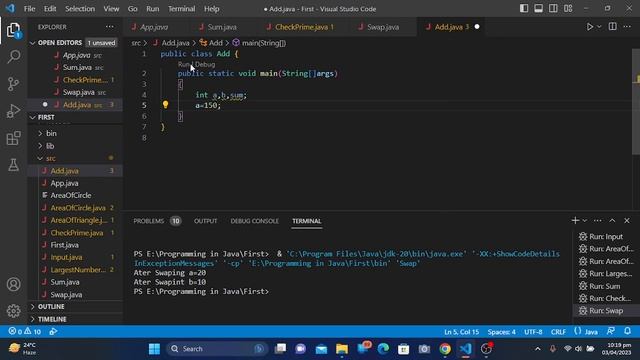
Task: Open the Terminal menu
Action: (182, 9)
